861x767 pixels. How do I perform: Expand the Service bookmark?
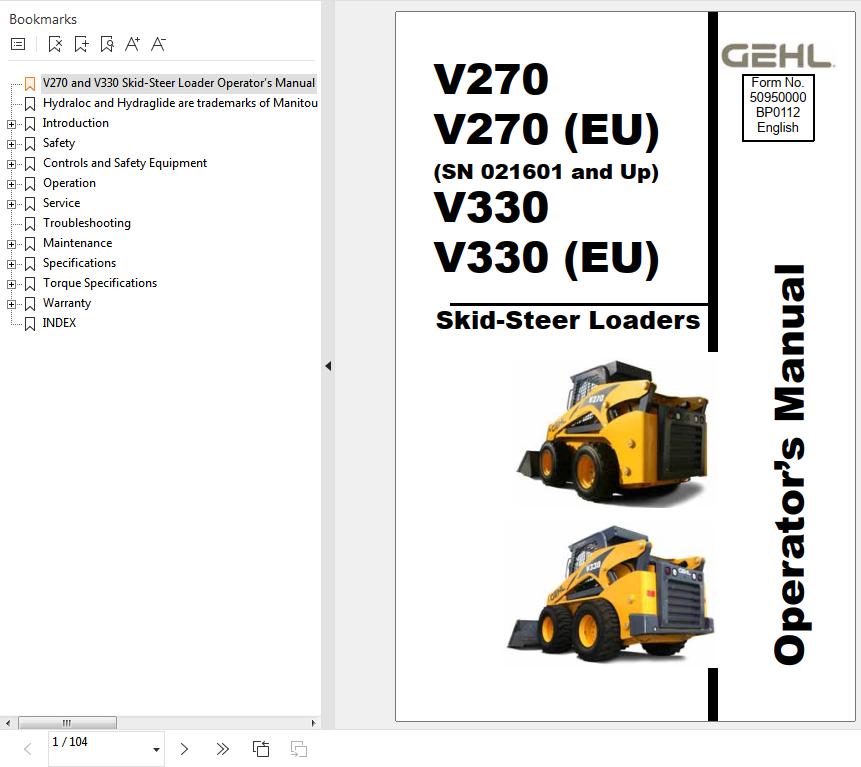point(11,204)
